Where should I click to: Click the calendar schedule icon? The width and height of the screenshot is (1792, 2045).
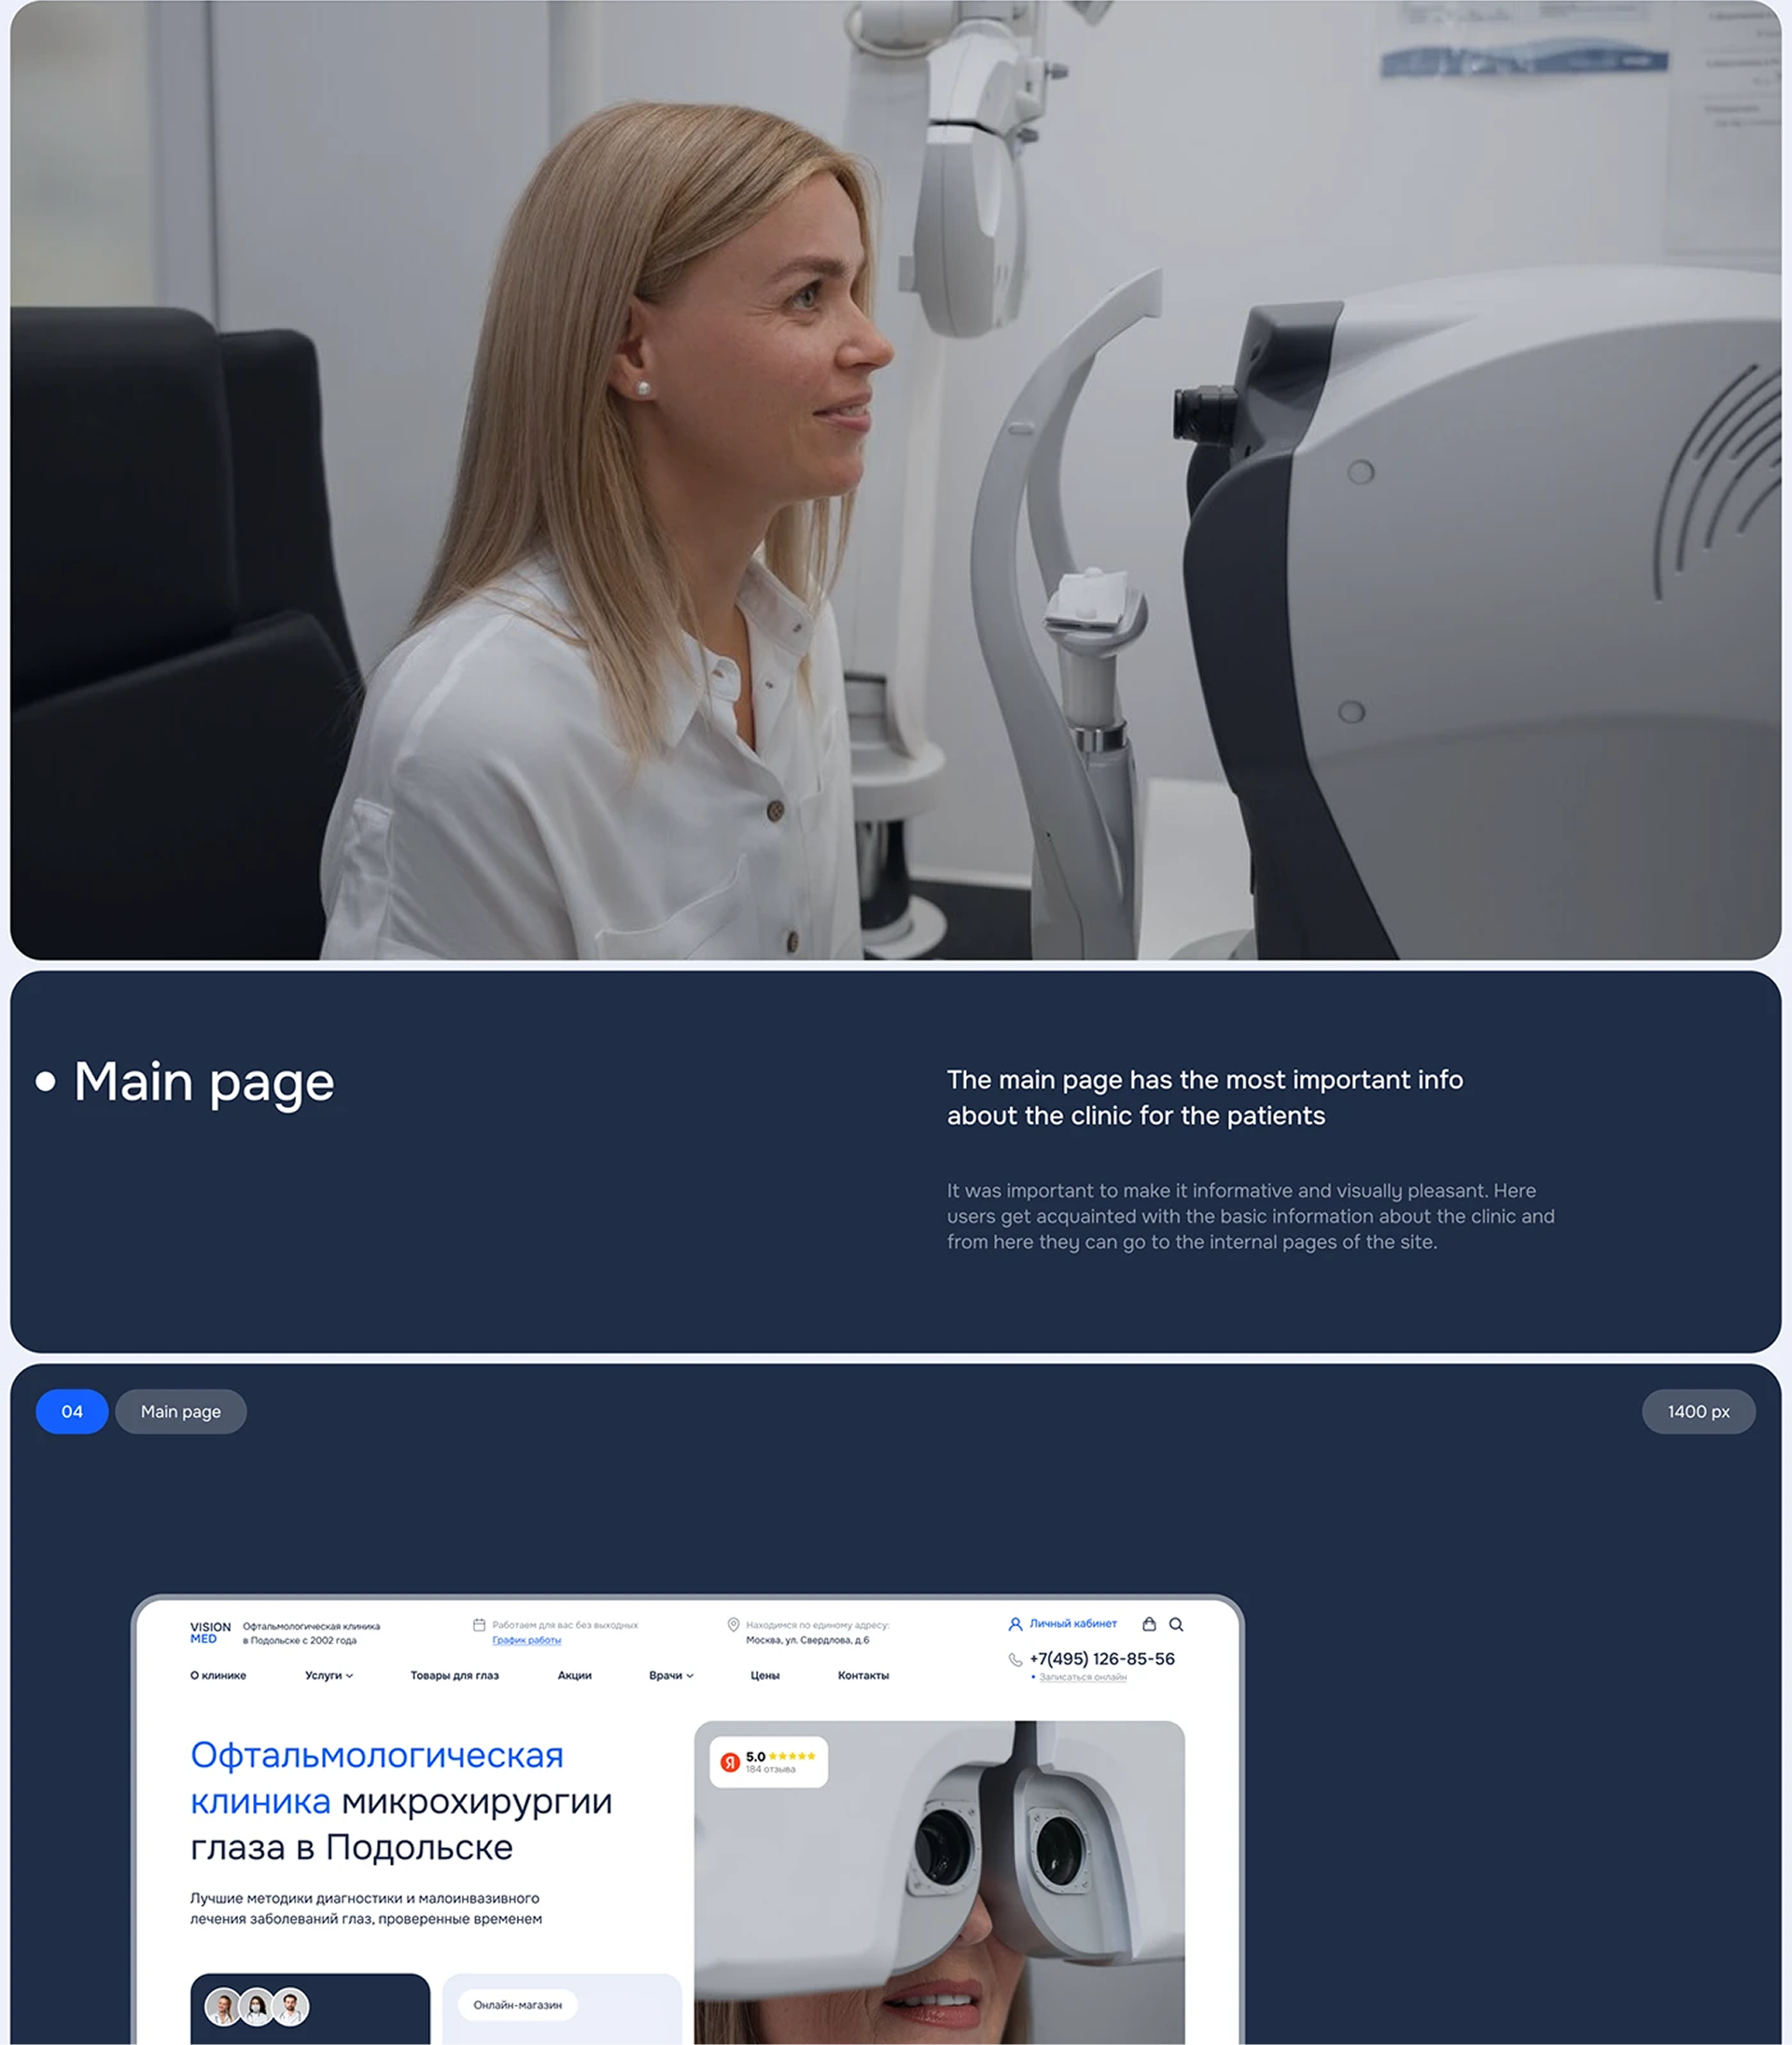click(479, 1625)
